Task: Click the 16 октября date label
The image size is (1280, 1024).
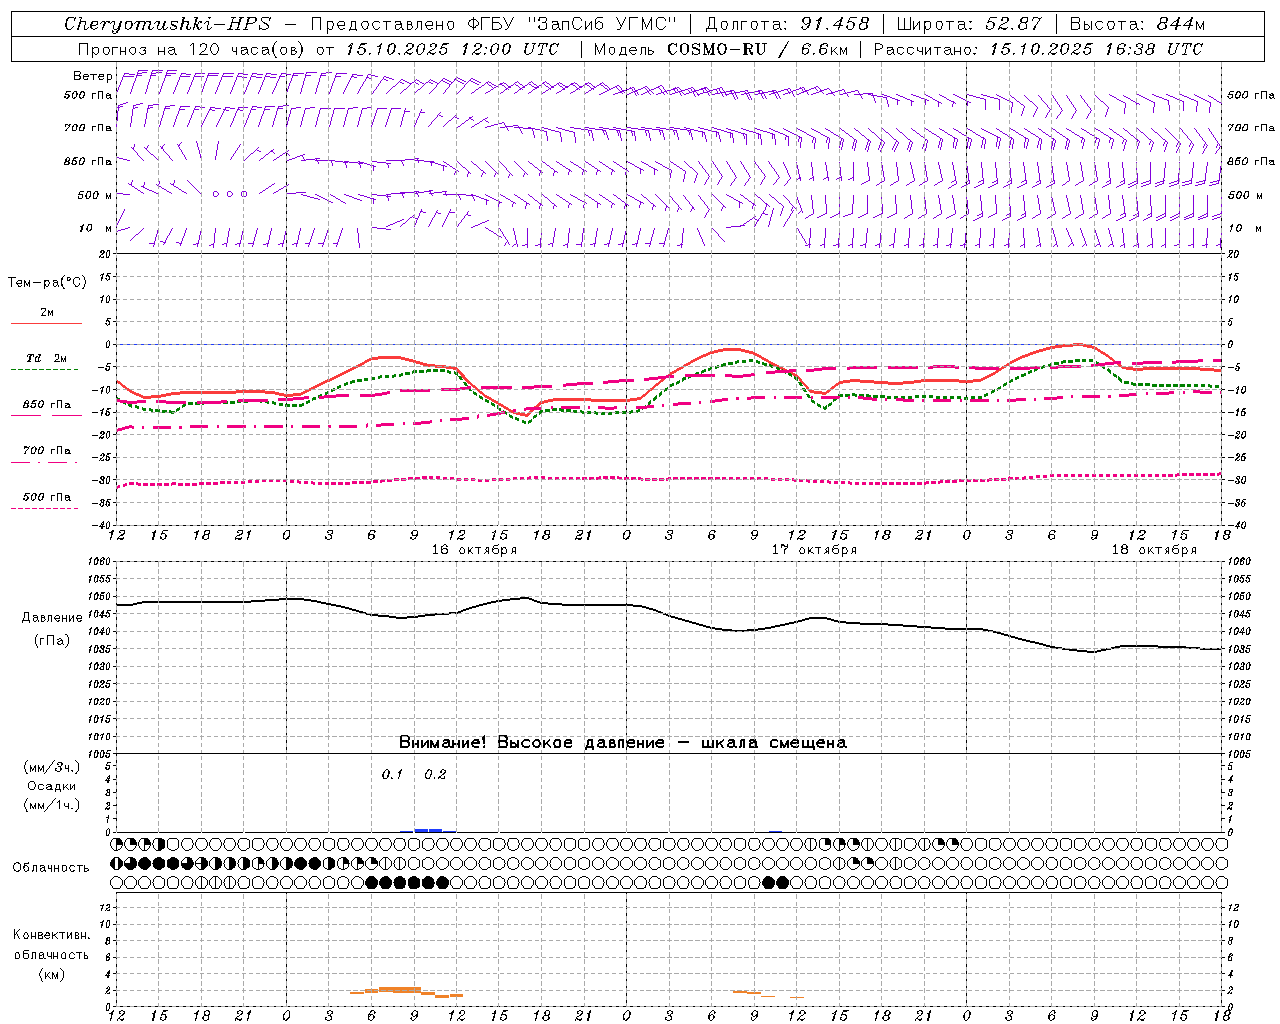Action: [x=474, y=550]
